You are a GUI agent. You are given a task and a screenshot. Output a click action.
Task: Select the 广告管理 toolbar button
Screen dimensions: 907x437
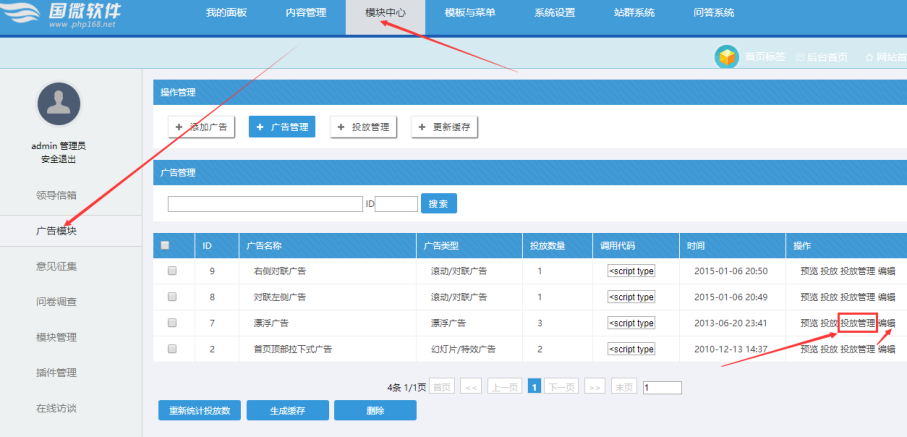[281, 127]
